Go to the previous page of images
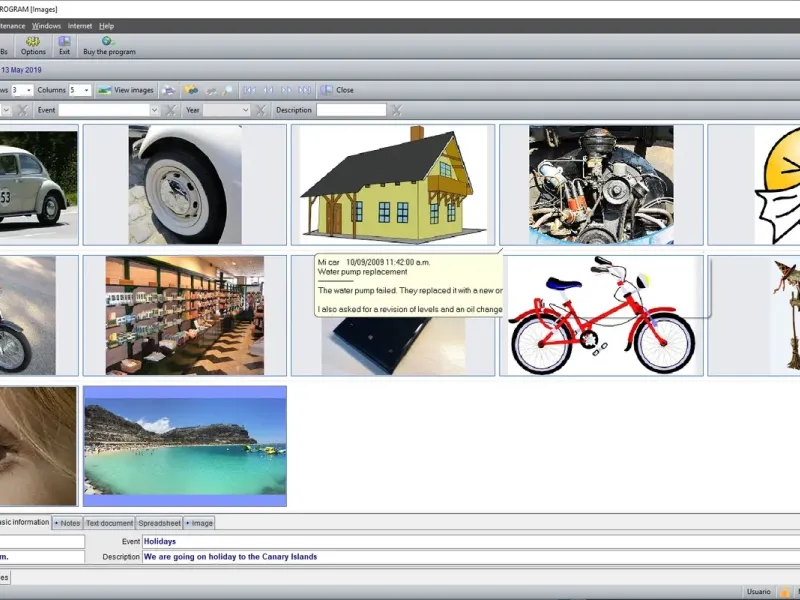800x600 pixels. 268,90
